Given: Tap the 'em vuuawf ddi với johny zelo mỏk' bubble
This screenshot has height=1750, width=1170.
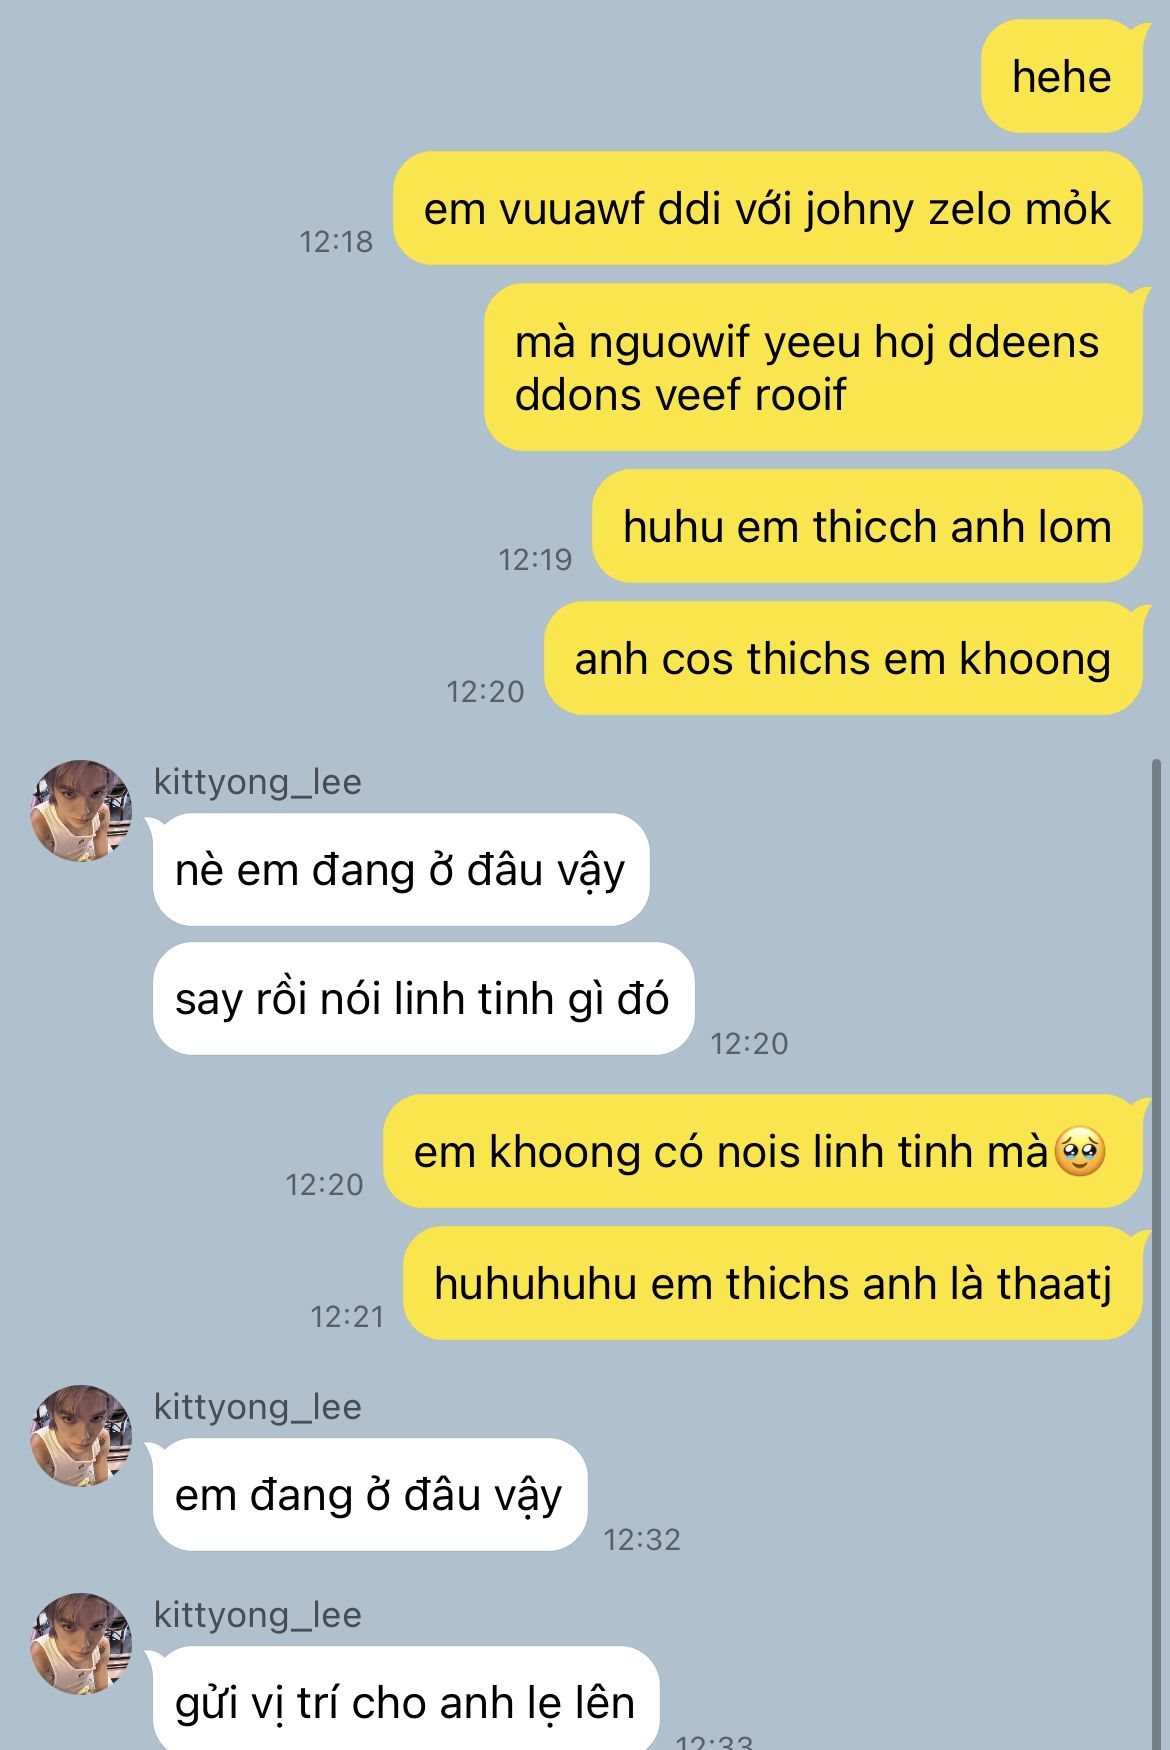Looking at the screenshot, I should coord(768,209).
